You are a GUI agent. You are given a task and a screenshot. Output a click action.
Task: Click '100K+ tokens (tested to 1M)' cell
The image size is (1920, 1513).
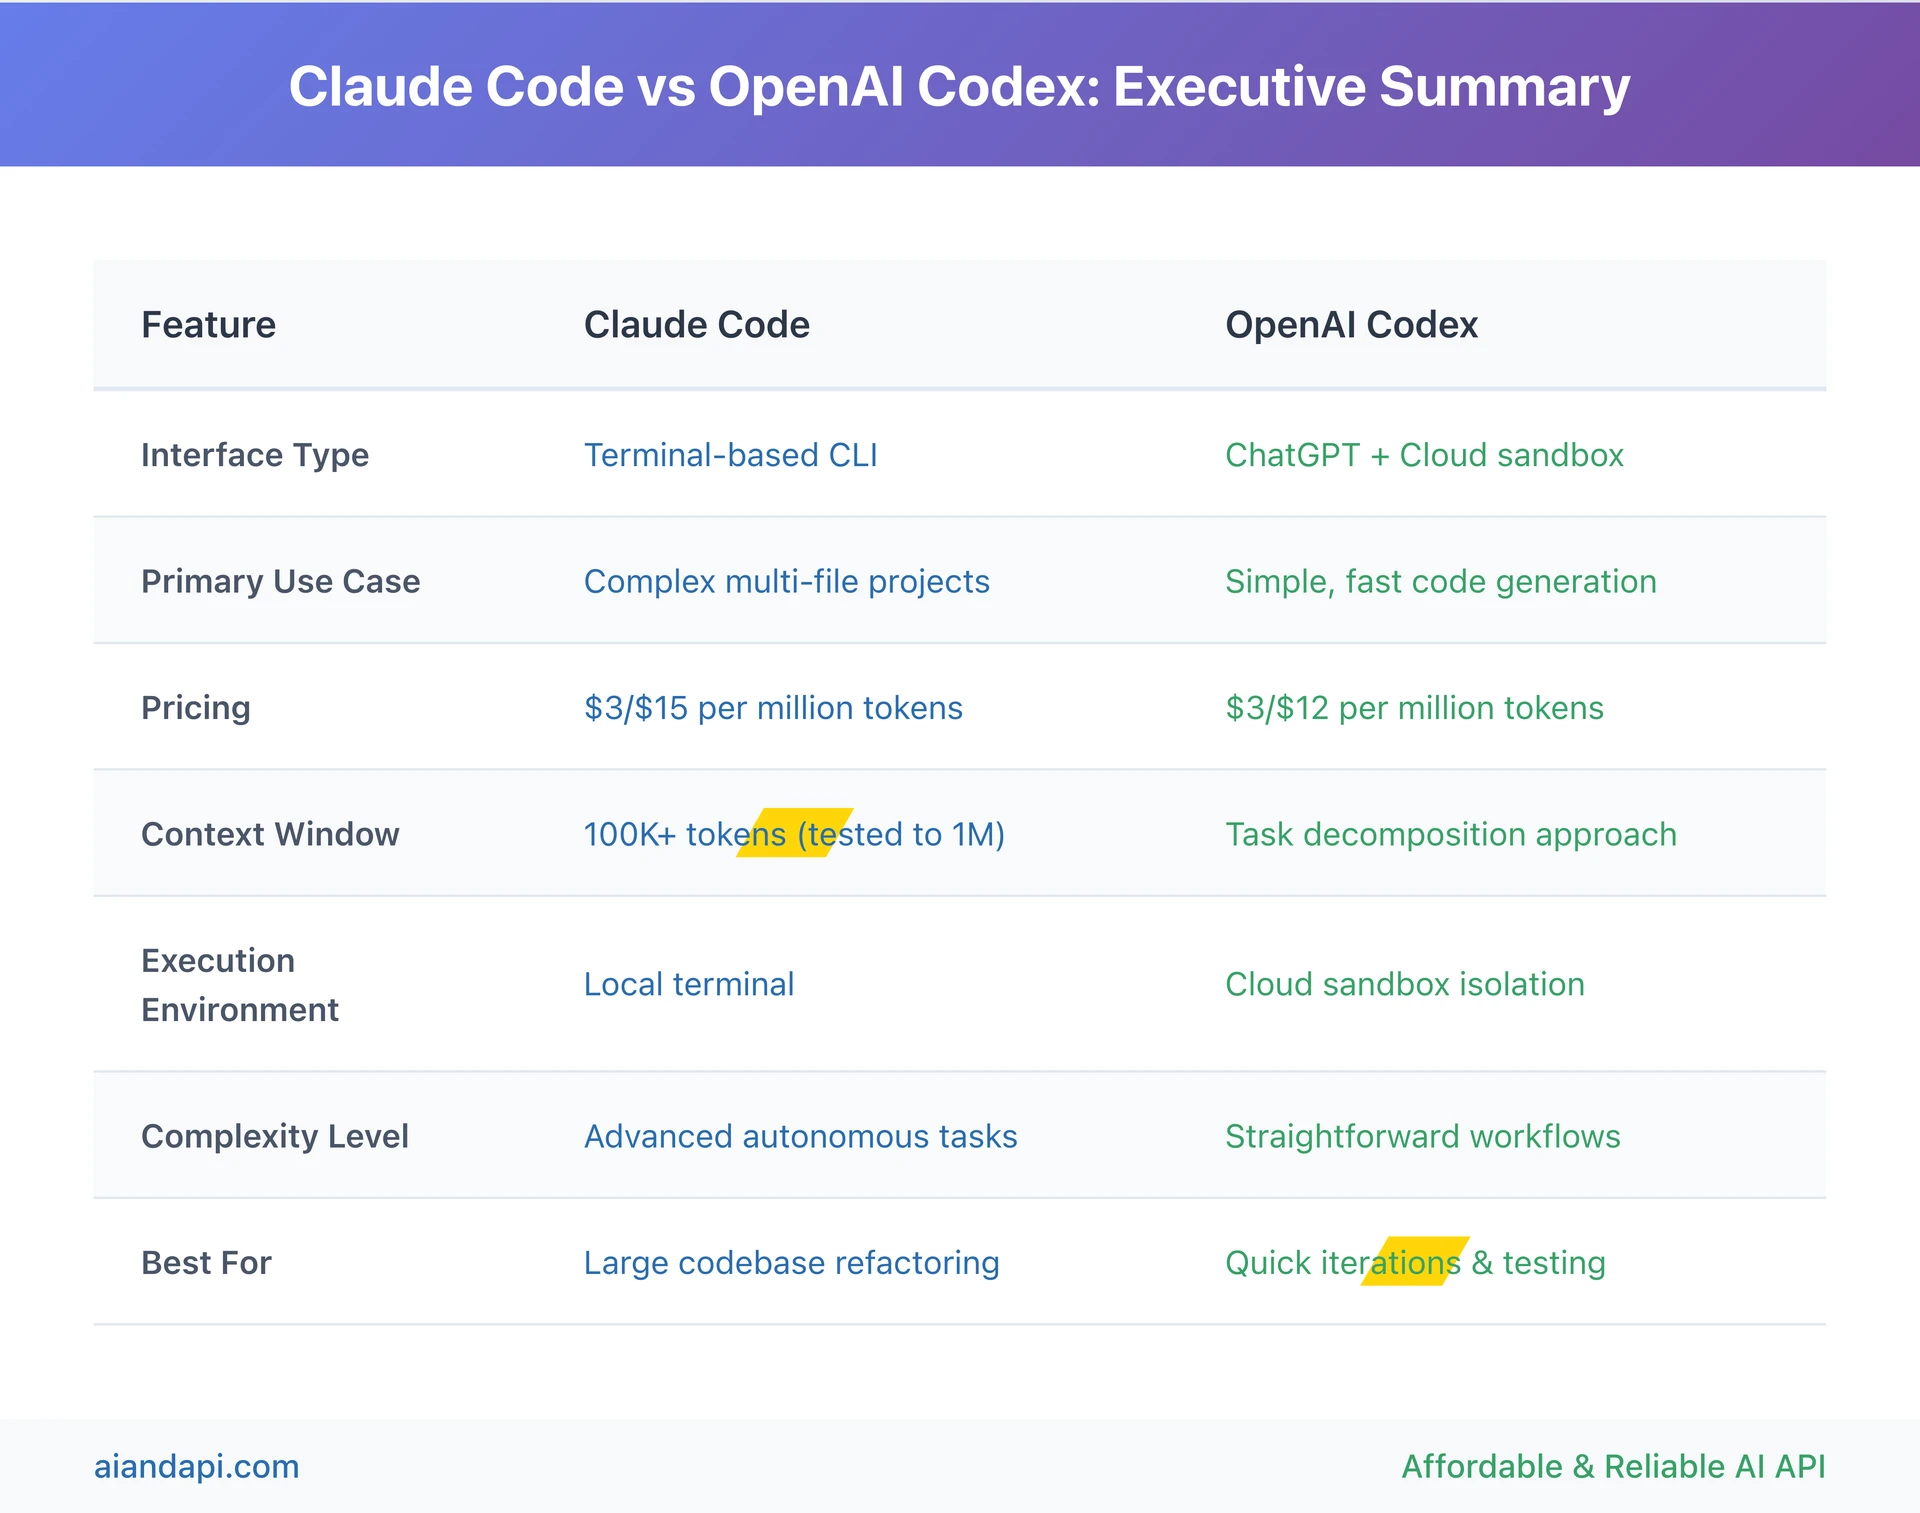tap(794, 834)
